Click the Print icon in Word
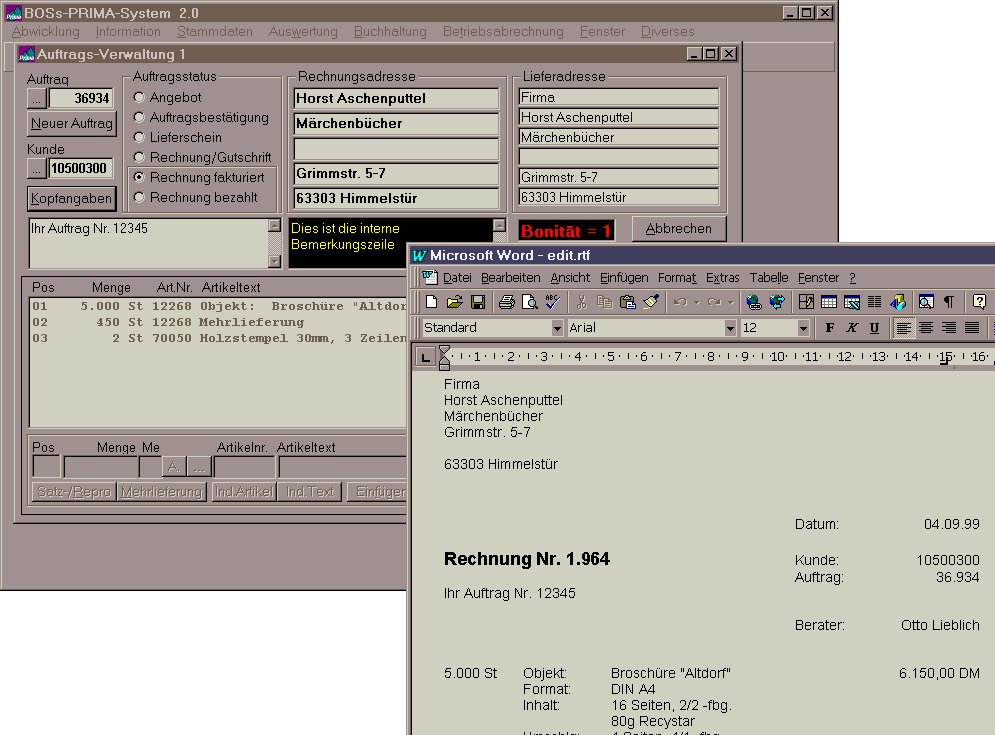Viewport: 995px width, 735px height. tap(506, 302)
